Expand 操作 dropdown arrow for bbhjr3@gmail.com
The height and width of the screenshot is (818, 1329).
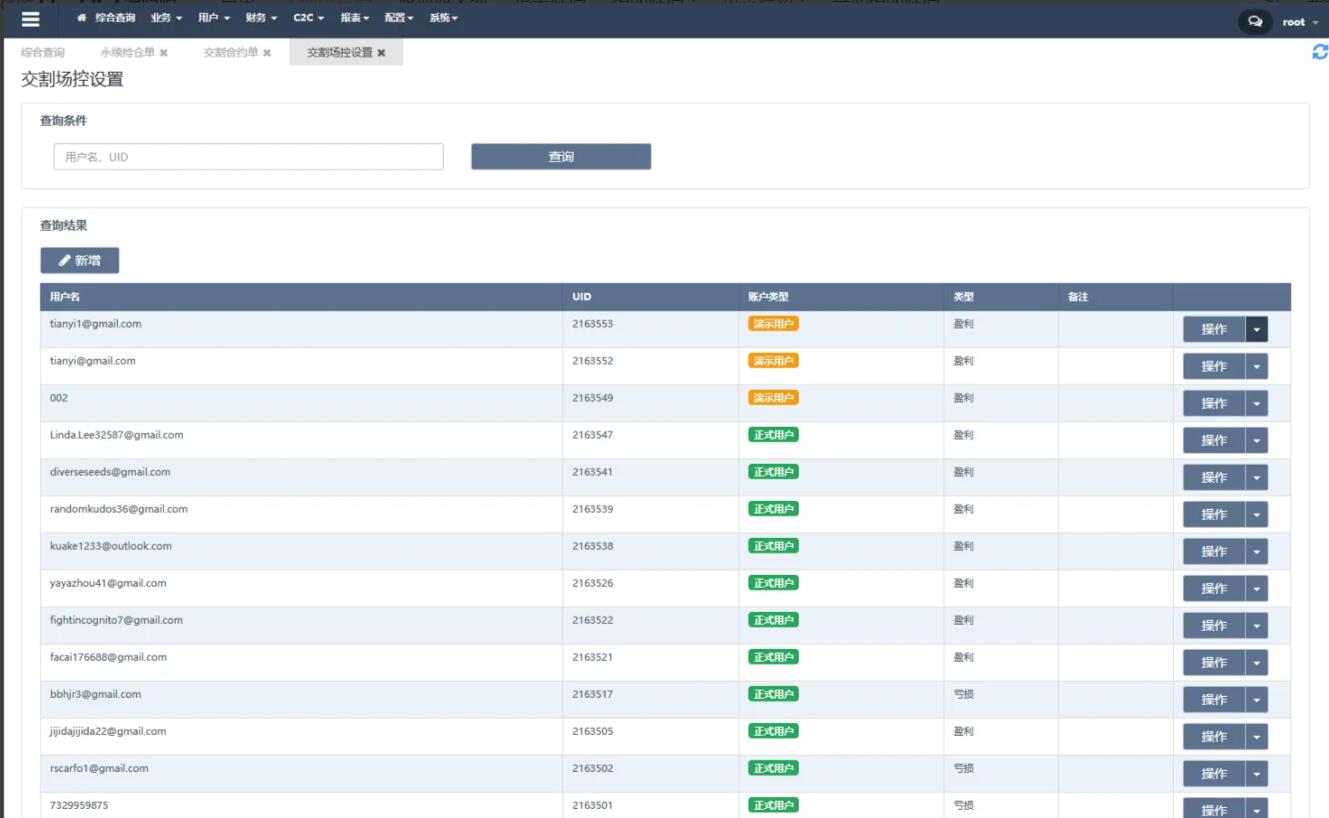(1256, 699)
